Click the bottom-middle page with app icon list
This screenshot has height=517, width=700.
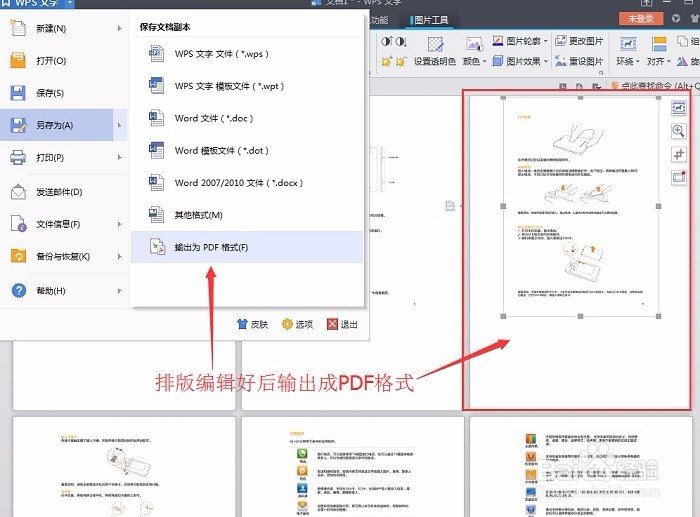[353, 467]
